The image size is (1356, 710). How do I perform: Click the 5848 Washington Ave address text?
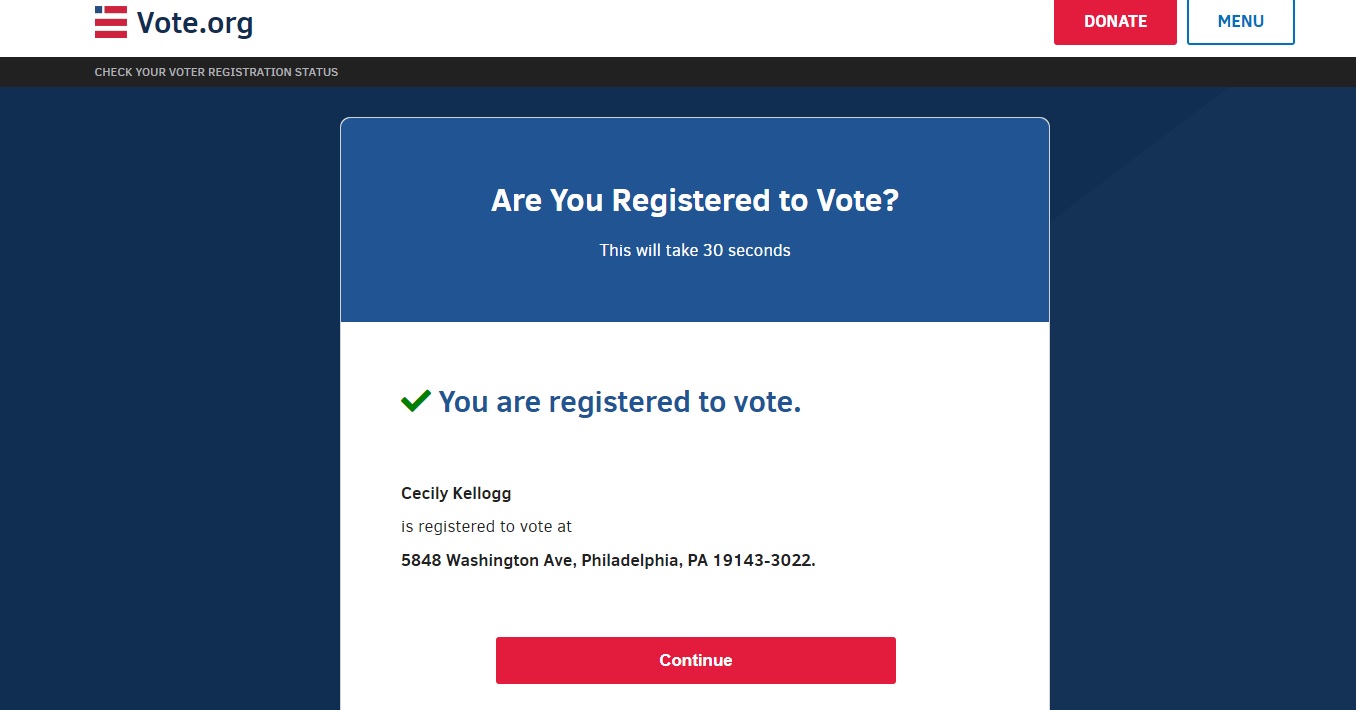pyautogui.click(x=487, y=561)
